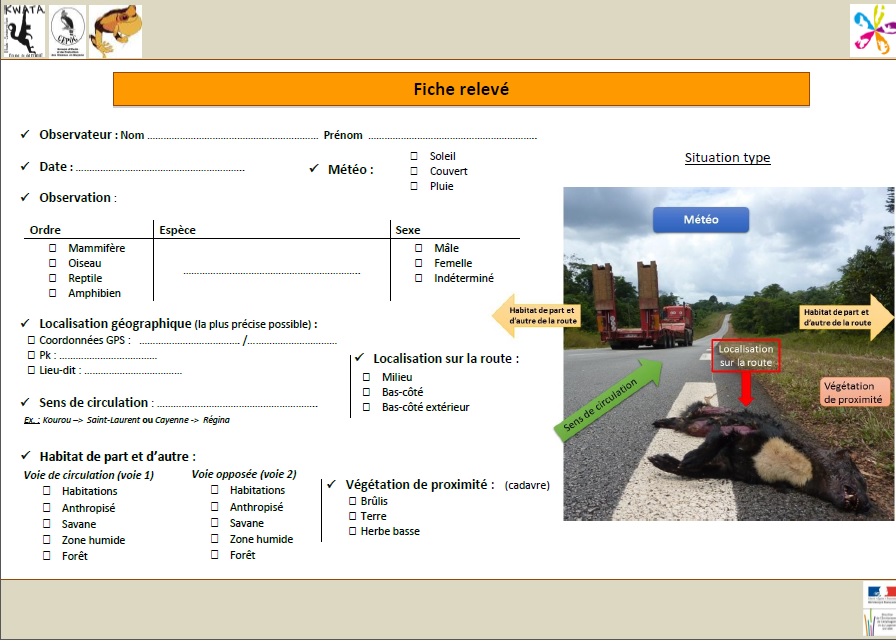
Task: Check the Bas-côté box (not extérieur)
Action: point(367,392)
